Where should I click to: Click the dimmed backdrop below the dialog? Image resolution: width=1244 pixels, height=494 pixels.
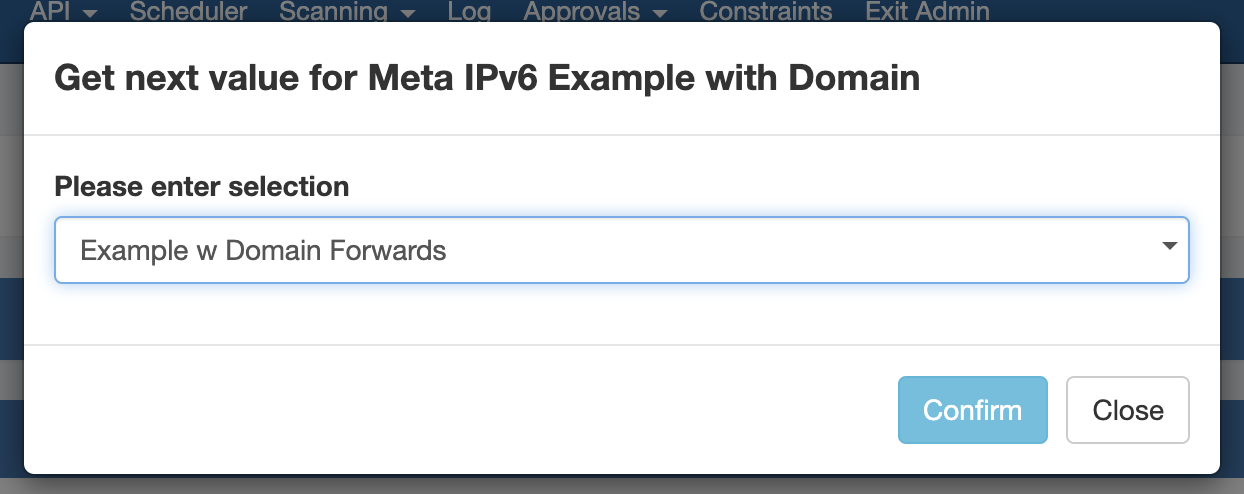(x=620, y=484)
